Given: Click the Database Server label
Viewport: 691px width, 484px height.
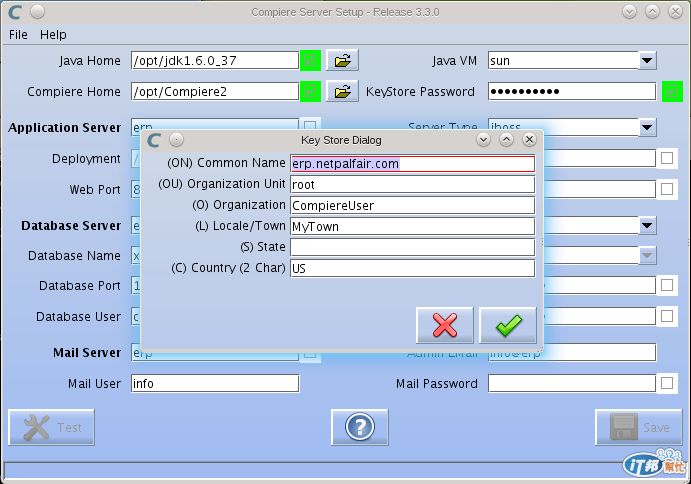Looking at the screenshot, I should point(71,226).
